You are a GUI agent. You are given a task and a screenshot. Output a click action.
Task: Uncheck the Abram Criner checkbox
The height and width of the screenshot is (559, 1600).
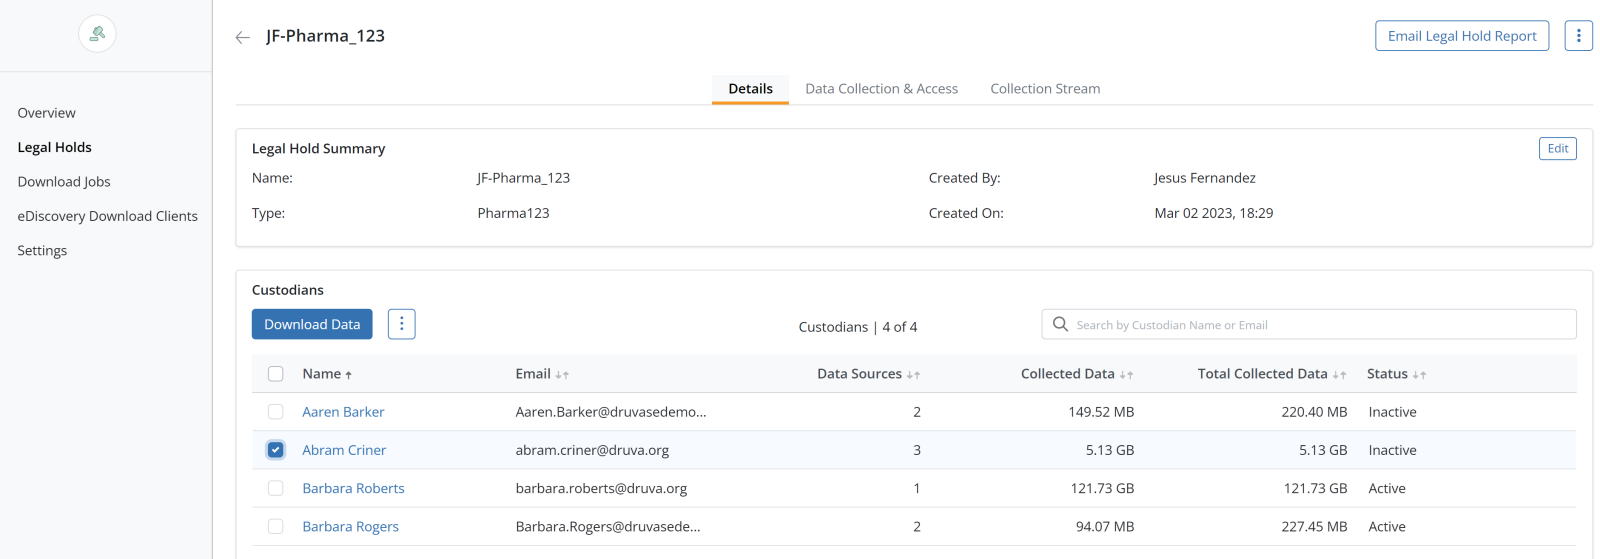276,450
